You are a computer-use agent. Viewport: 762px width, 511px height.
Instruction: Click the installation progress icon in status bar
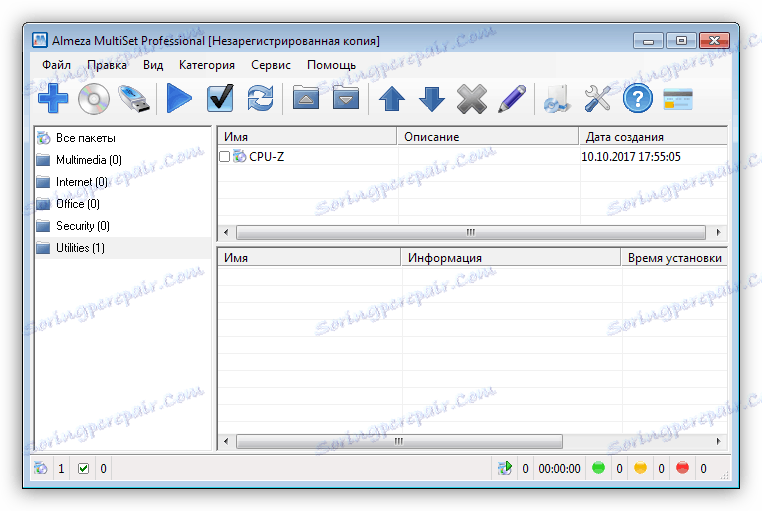(x=505, y=468)
